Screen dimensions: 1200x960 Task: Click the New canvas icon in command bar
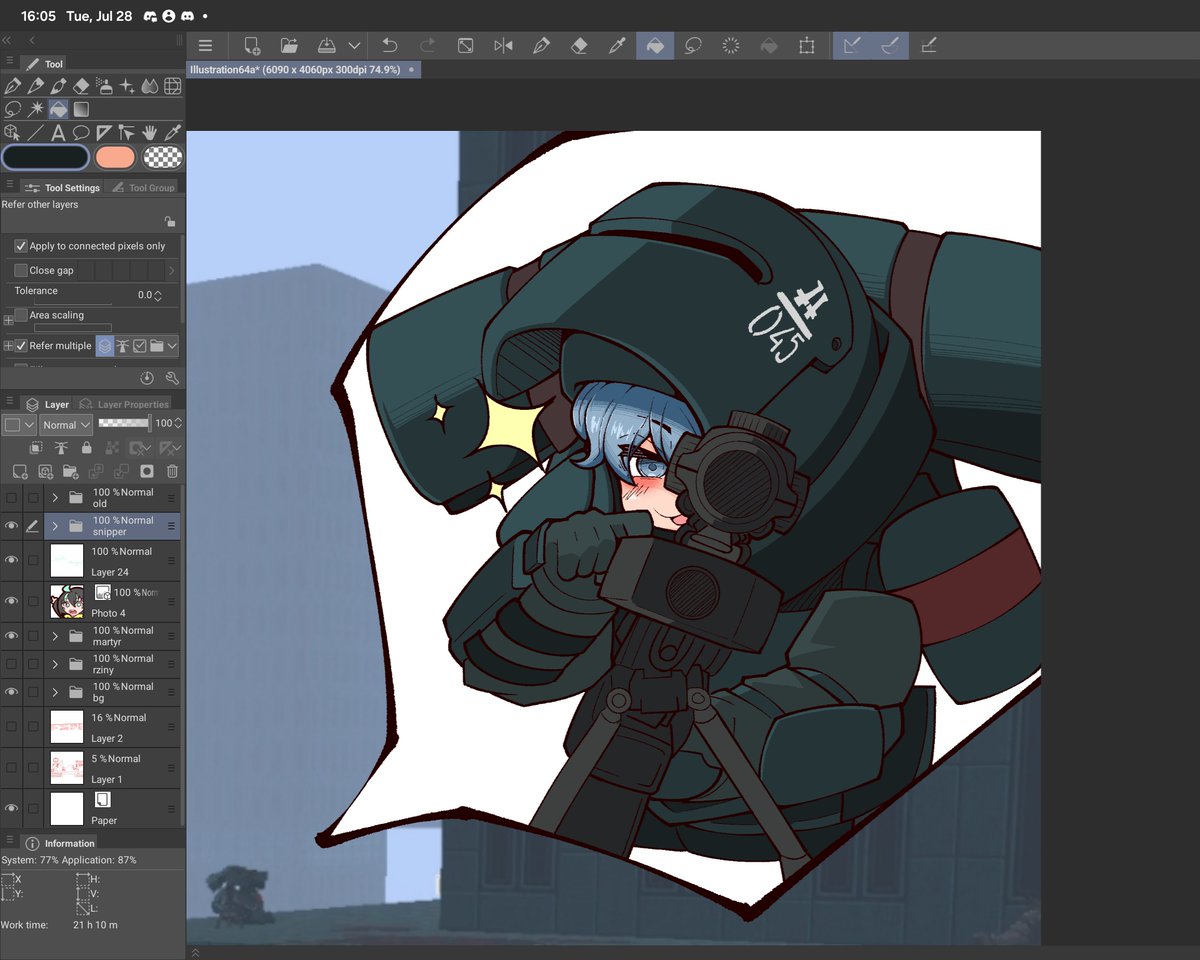252,46
